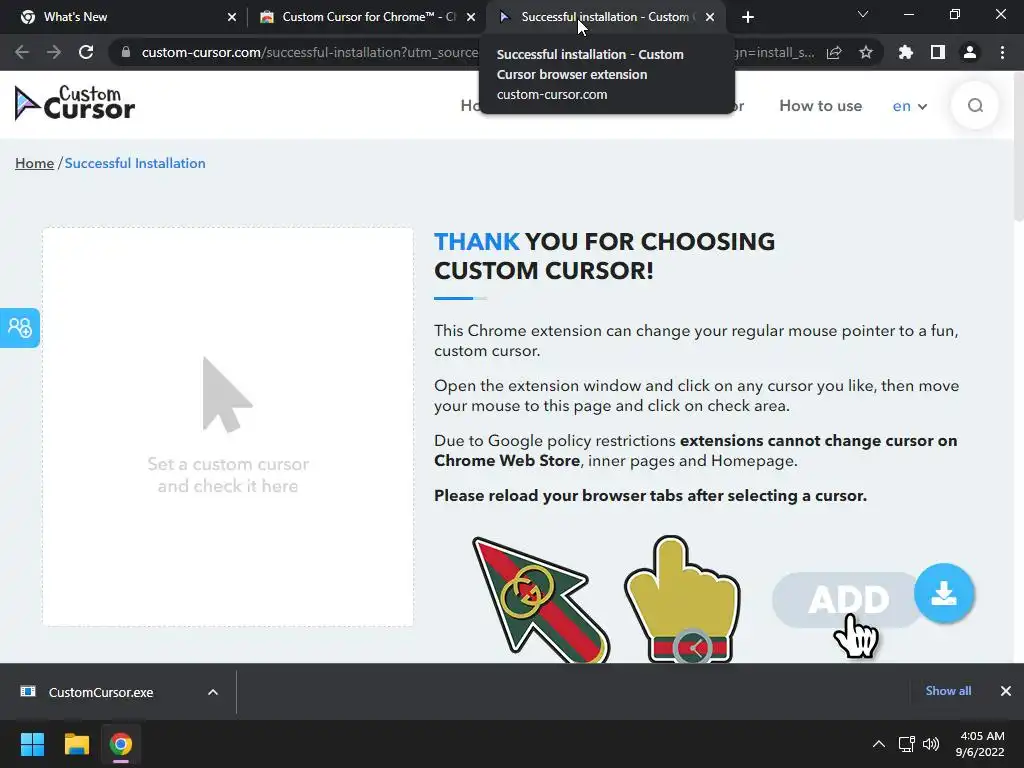Click the Custom Cursor logo
This screenshot has height=768, width=1024.
(x=74, y=103)
